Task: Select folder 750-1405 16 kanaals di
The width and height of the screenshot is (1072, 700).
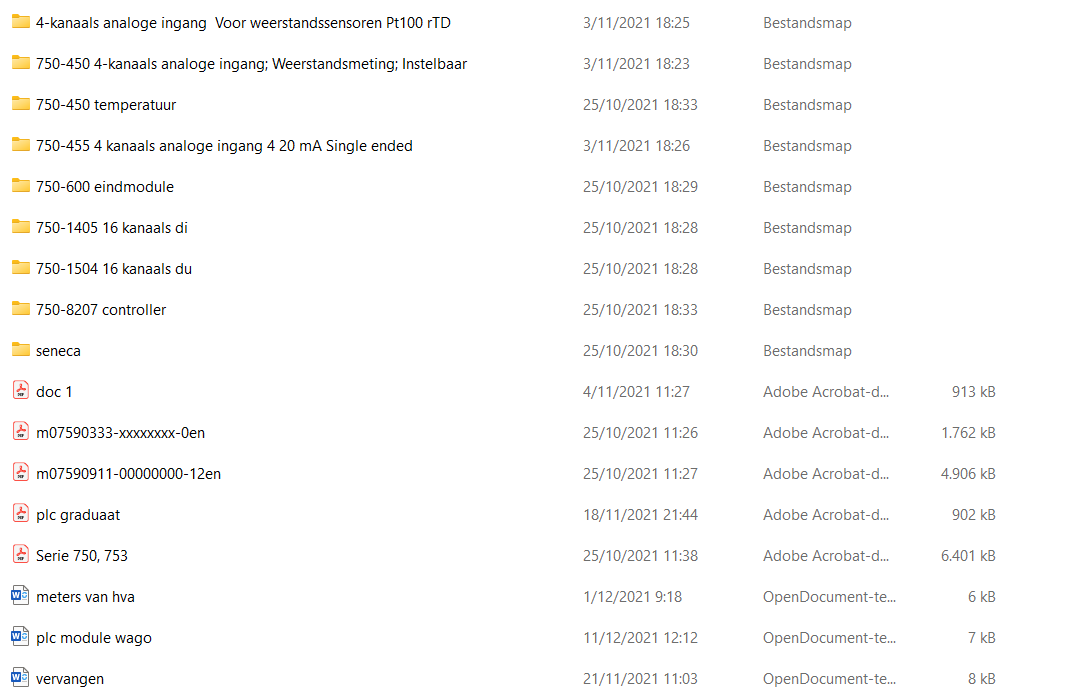Action: pos(111,228)
